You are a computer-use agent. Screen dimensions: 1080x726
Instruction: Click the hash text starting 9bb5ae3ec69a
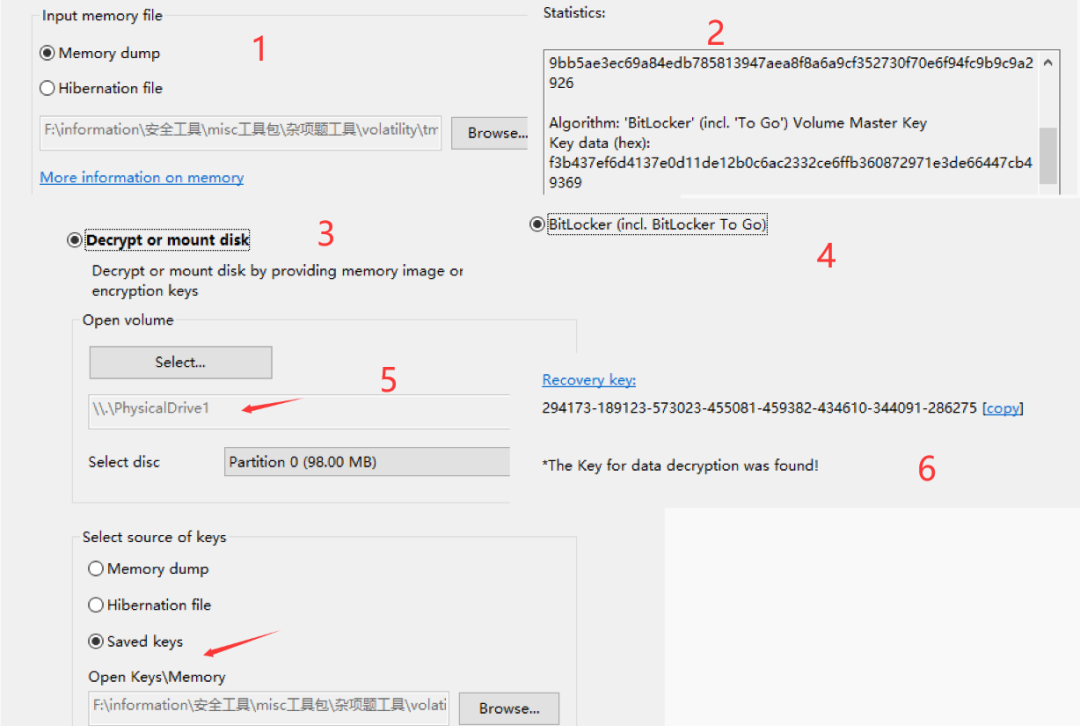point(791,72)
